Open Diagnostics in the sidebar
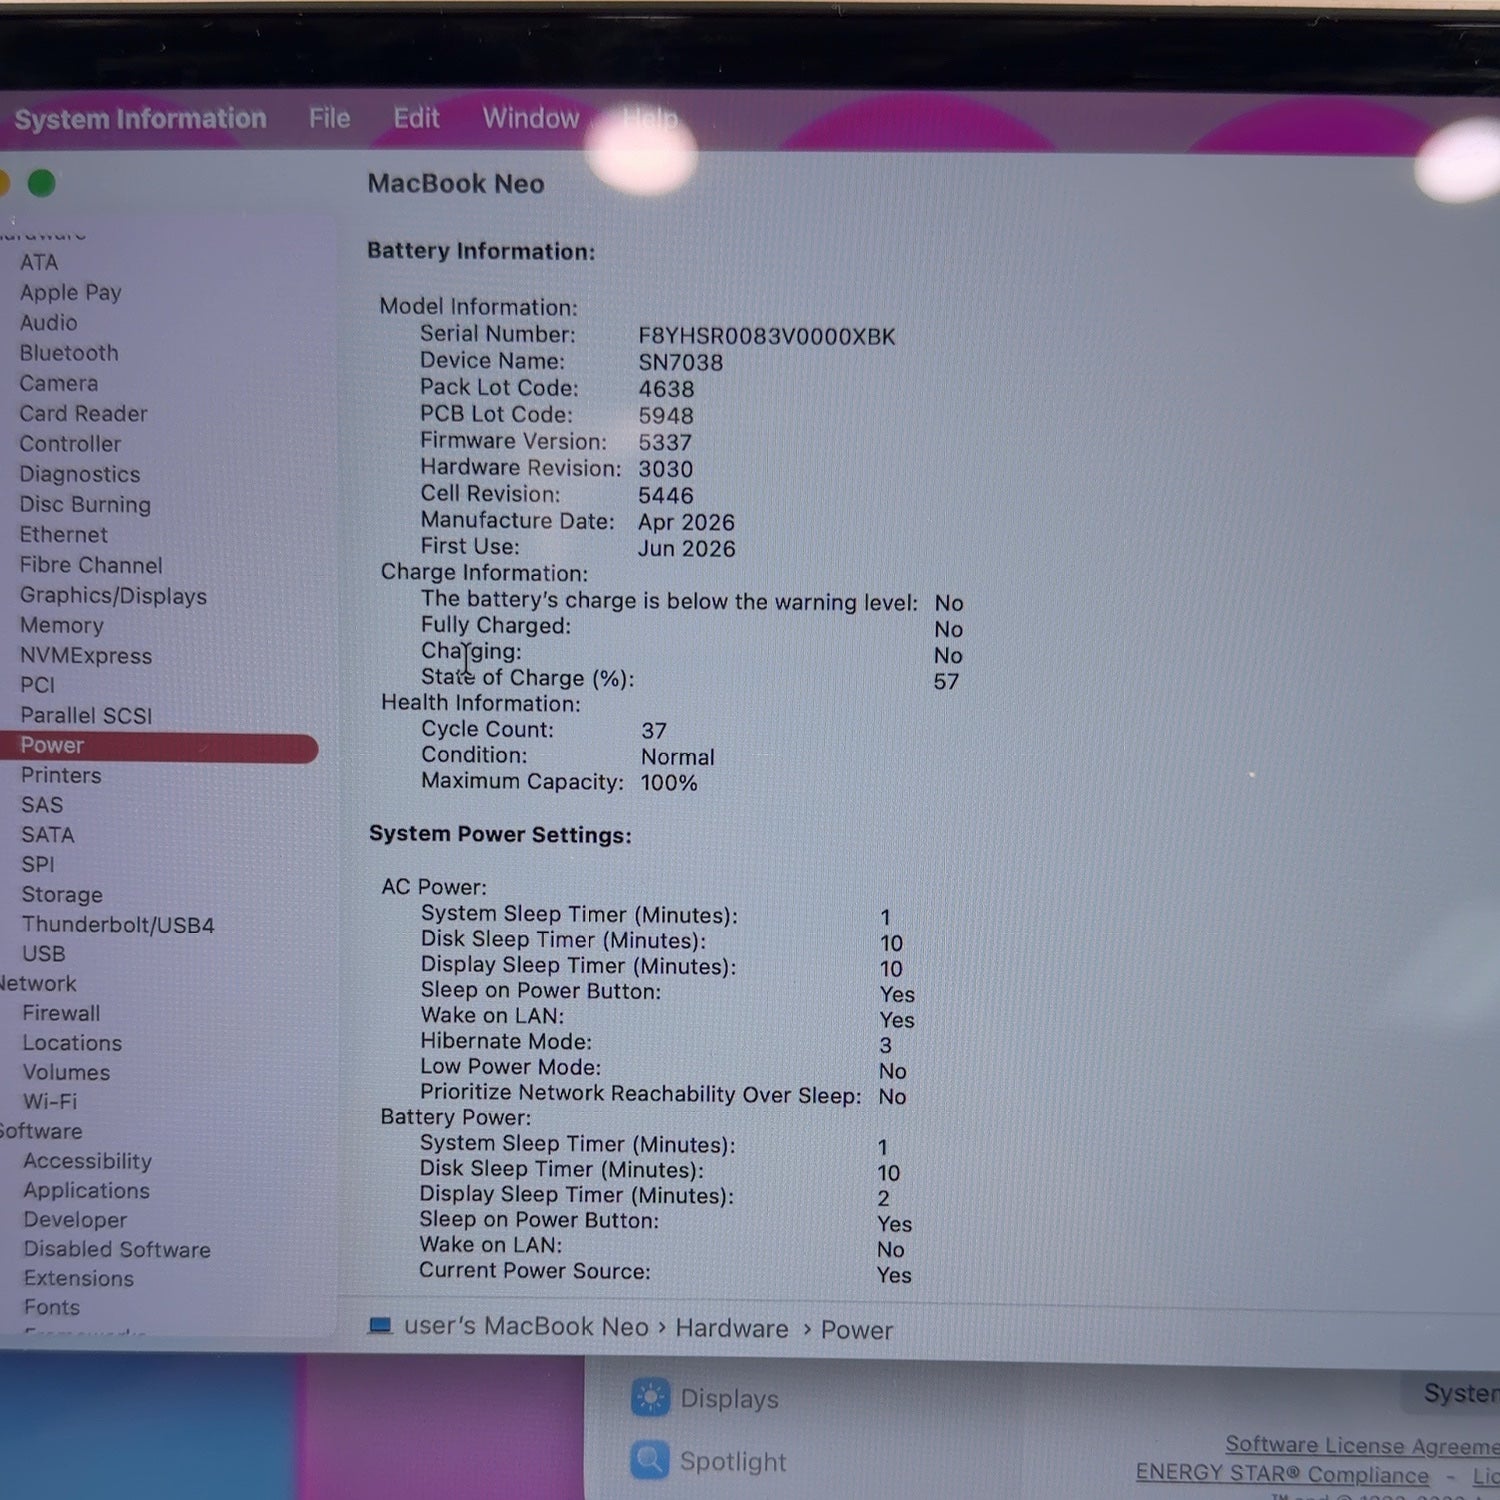Viewport: 1500px width, 1500px height. coord(80,474)
